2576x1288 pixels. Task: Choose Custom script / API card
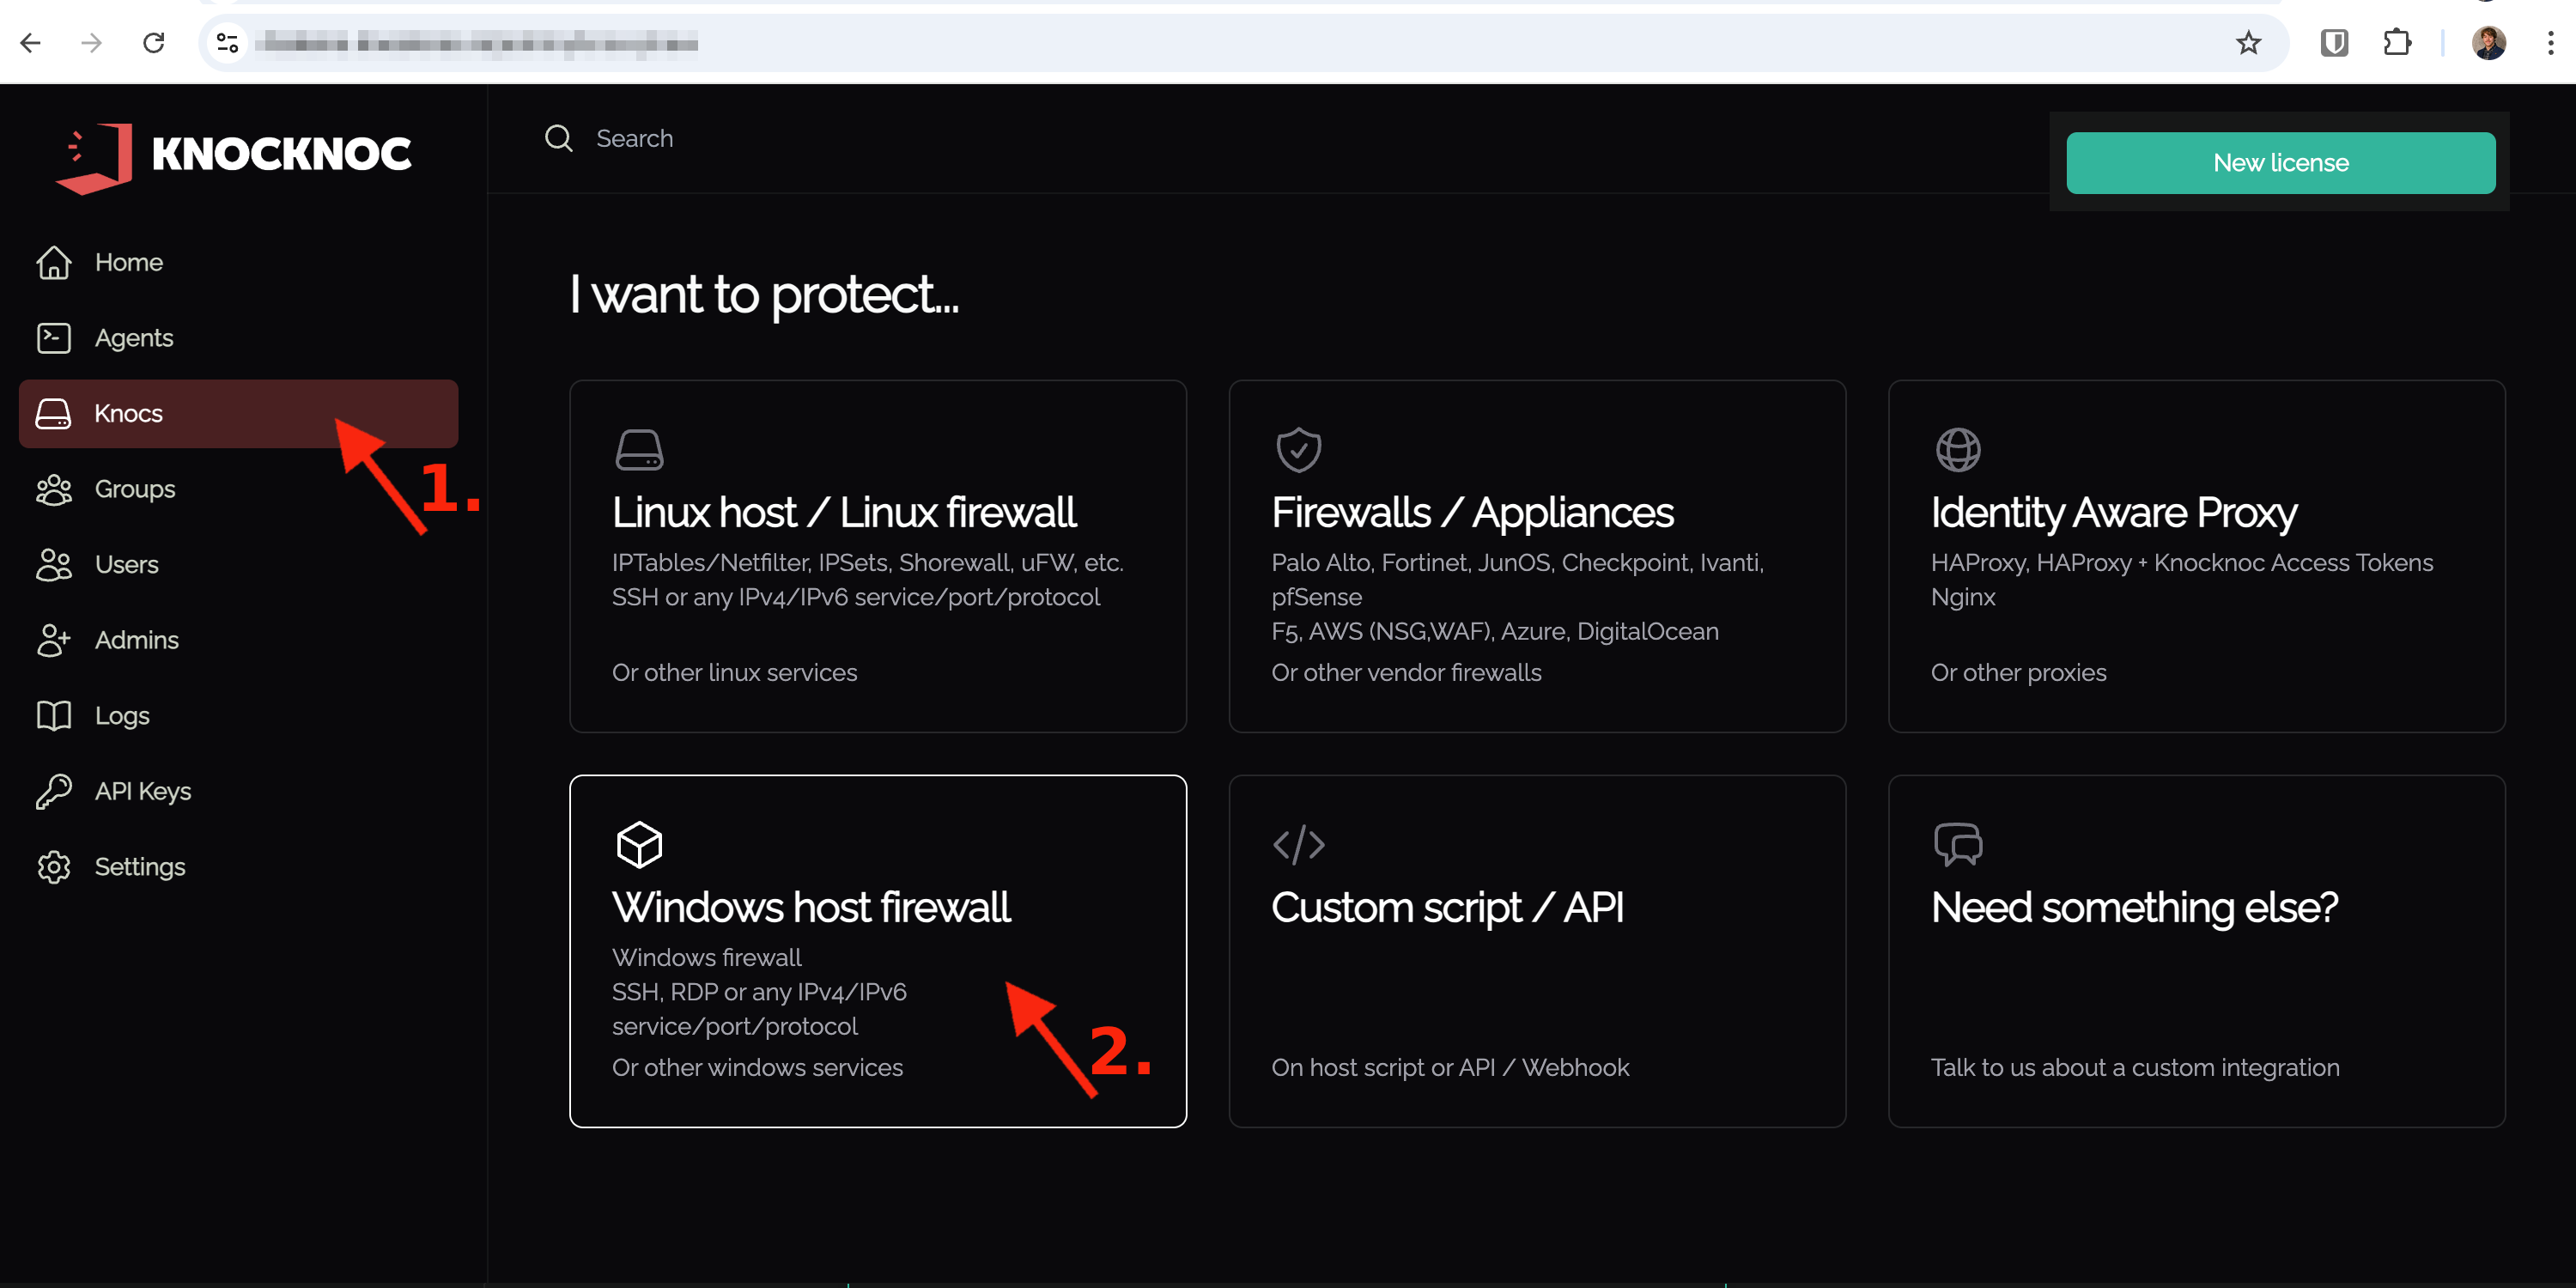[x=1536, y=950]
